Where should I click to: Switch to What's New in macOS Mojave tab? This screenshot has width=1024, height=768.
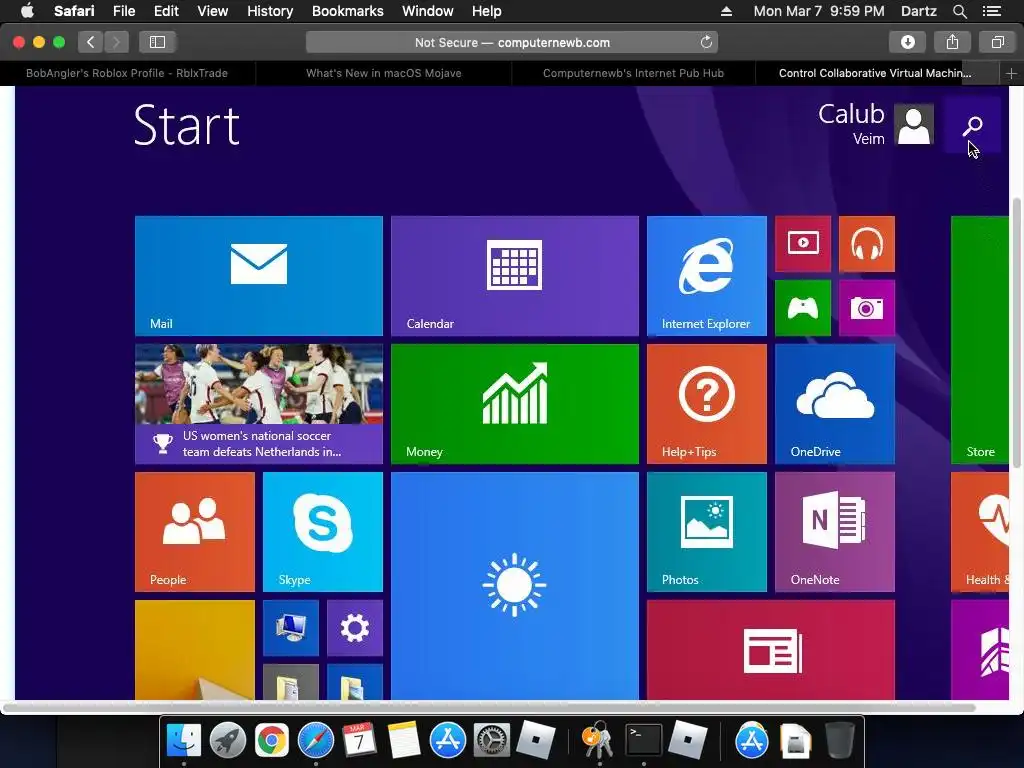coord(383,73)
